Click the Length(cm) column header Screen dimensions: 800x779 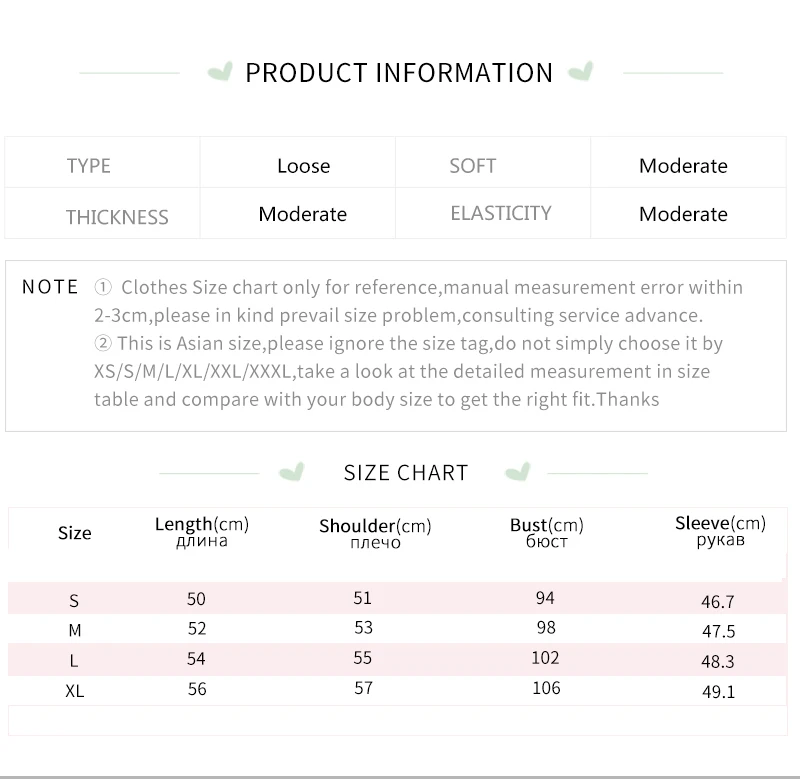tap(202, 532)
